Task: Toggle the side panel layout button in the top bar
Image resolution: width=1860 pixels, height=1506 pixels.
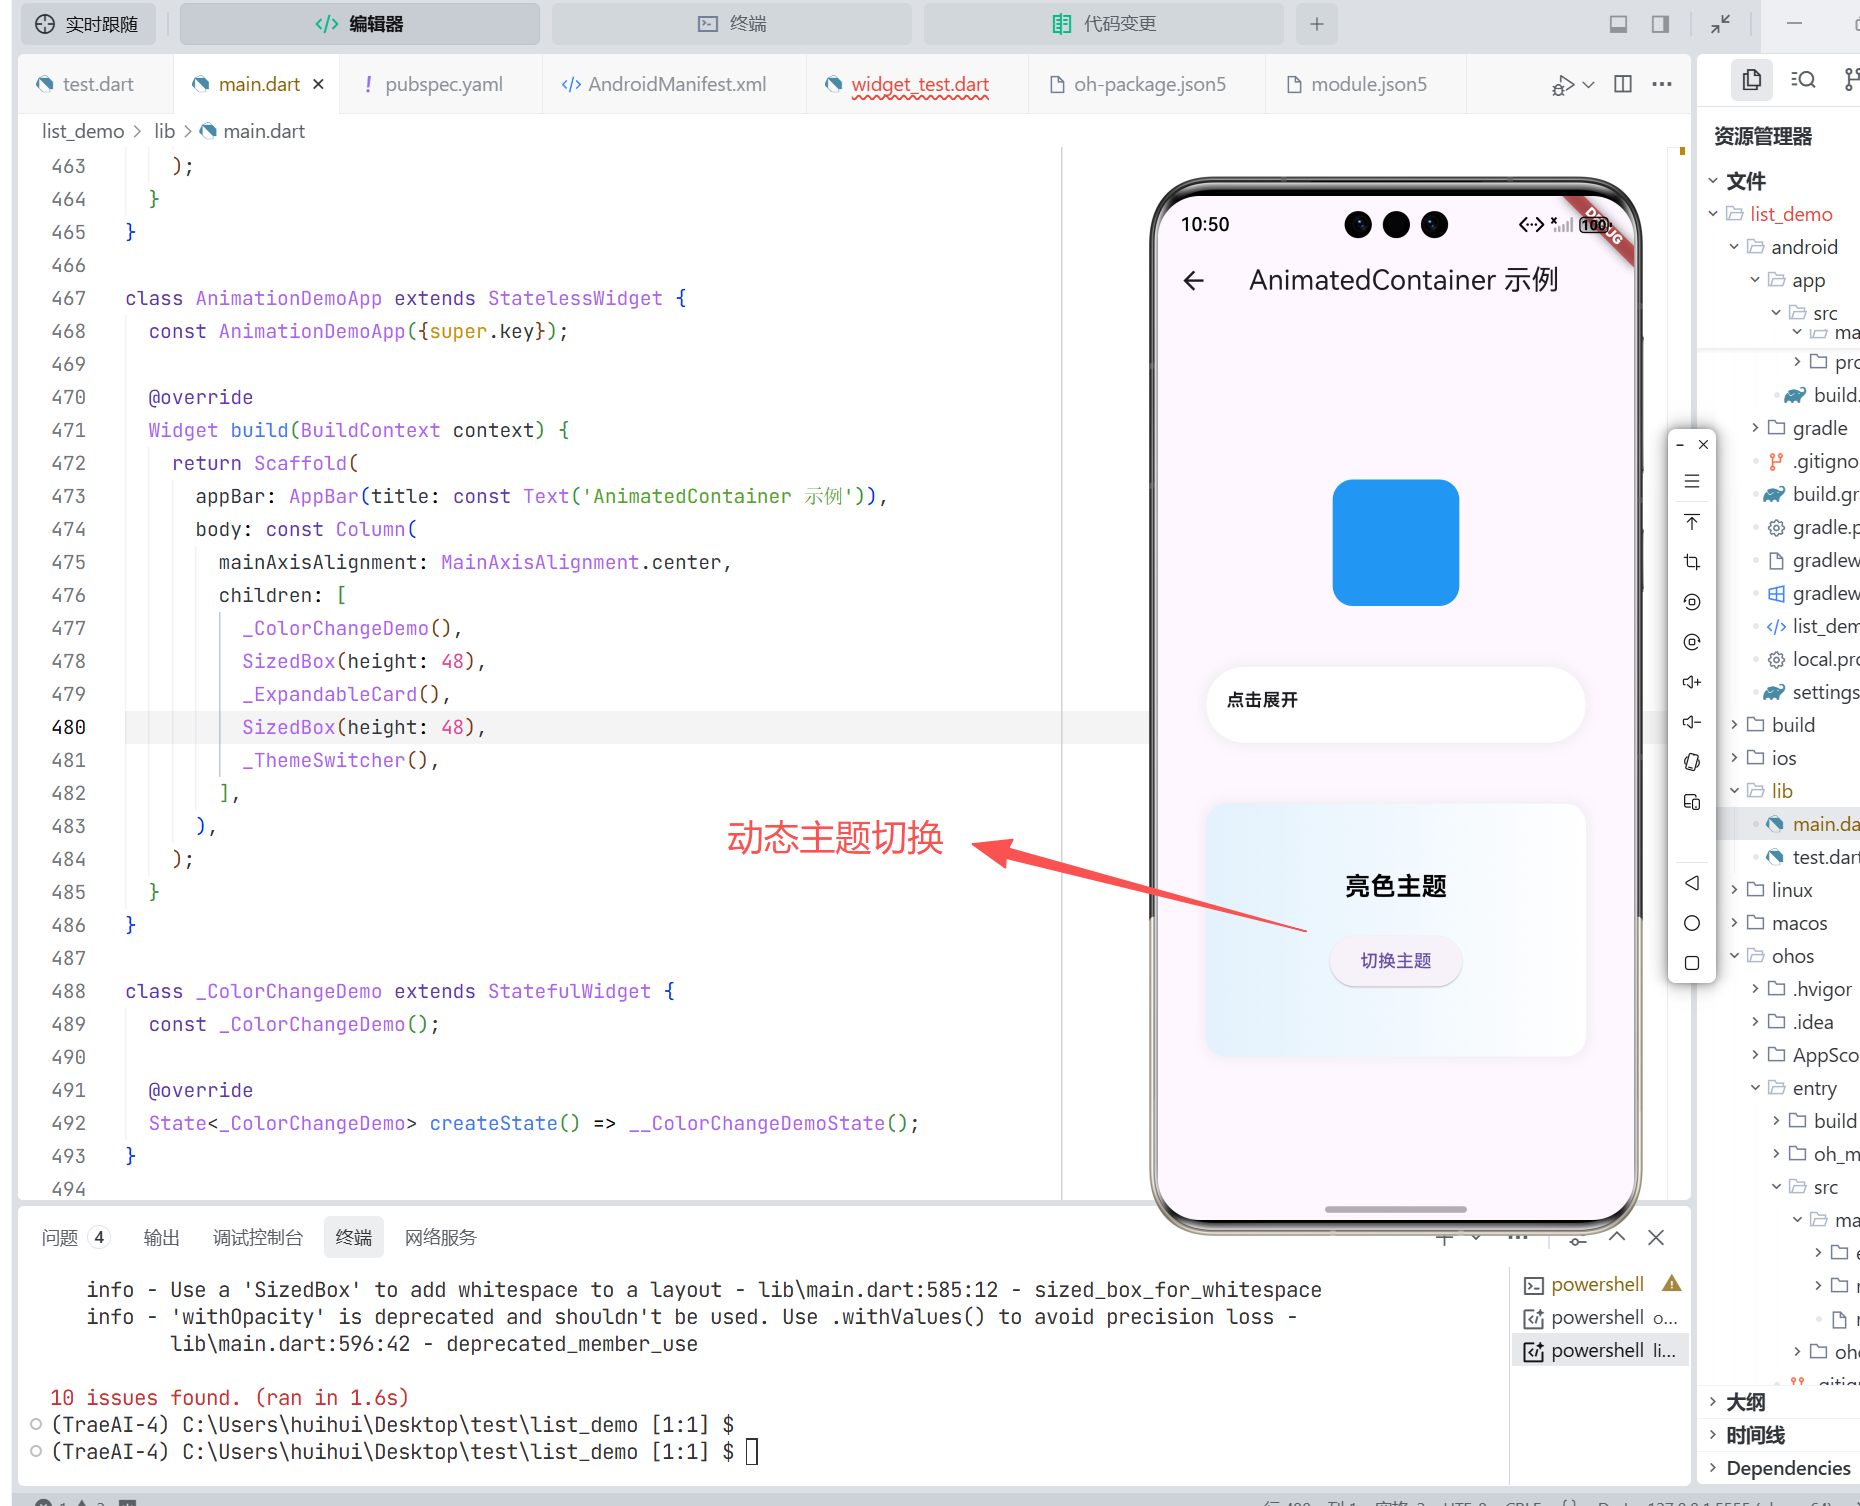Action: pyautogui.click(x=1660, y=24)
